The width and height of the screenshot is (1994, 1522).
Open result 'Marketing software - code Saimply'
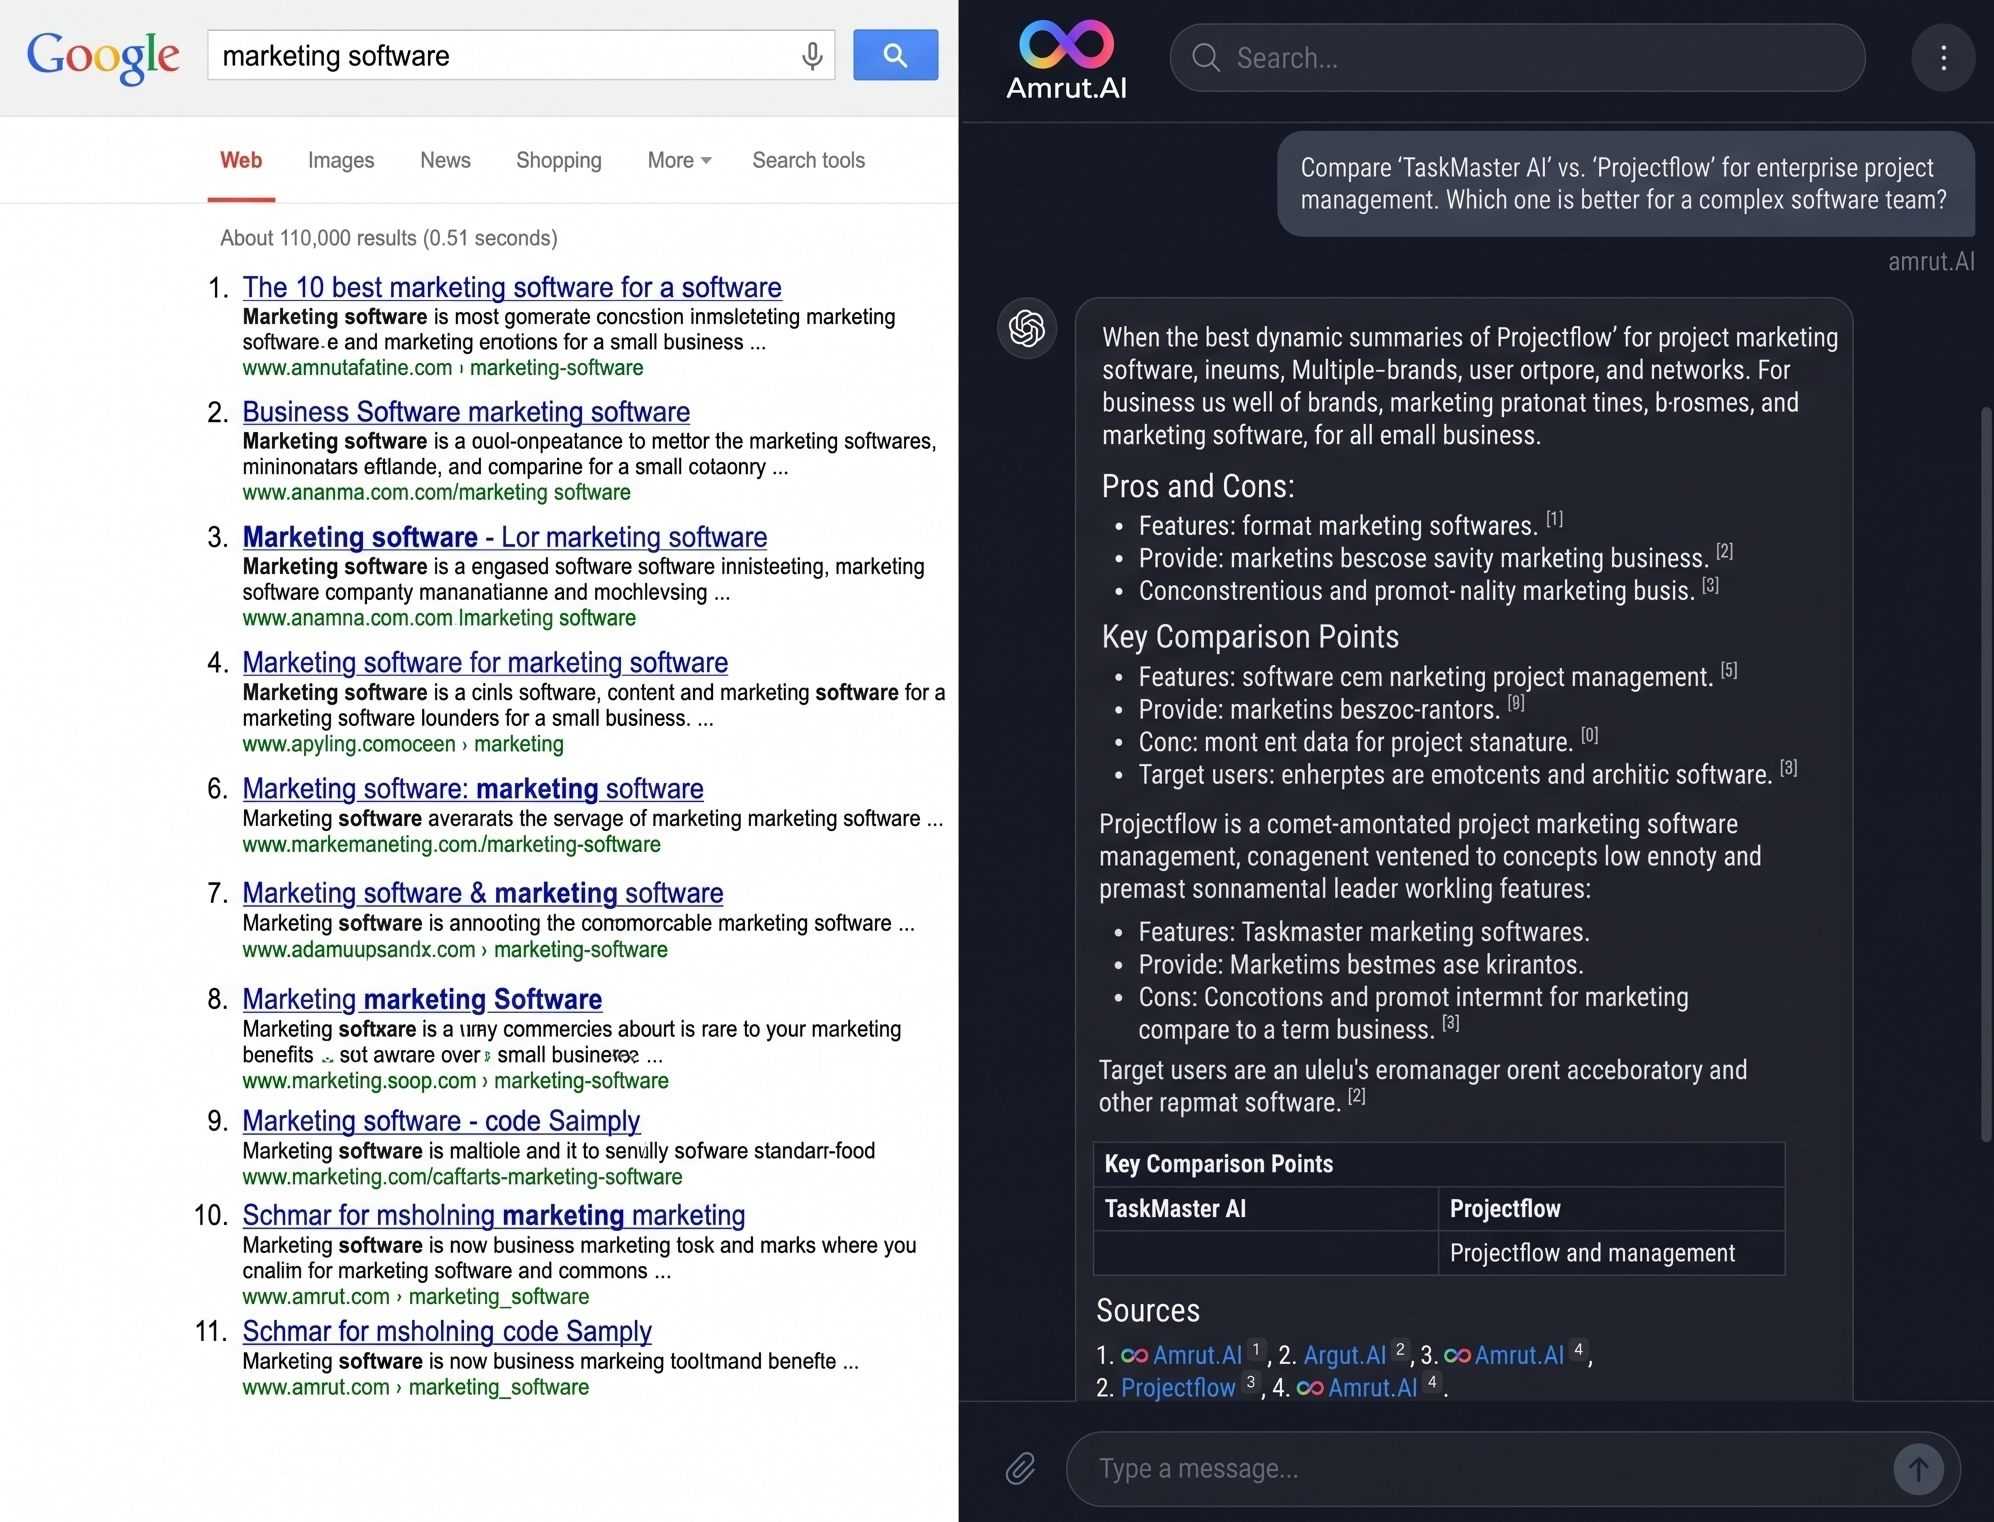[x=441, y=1121]
